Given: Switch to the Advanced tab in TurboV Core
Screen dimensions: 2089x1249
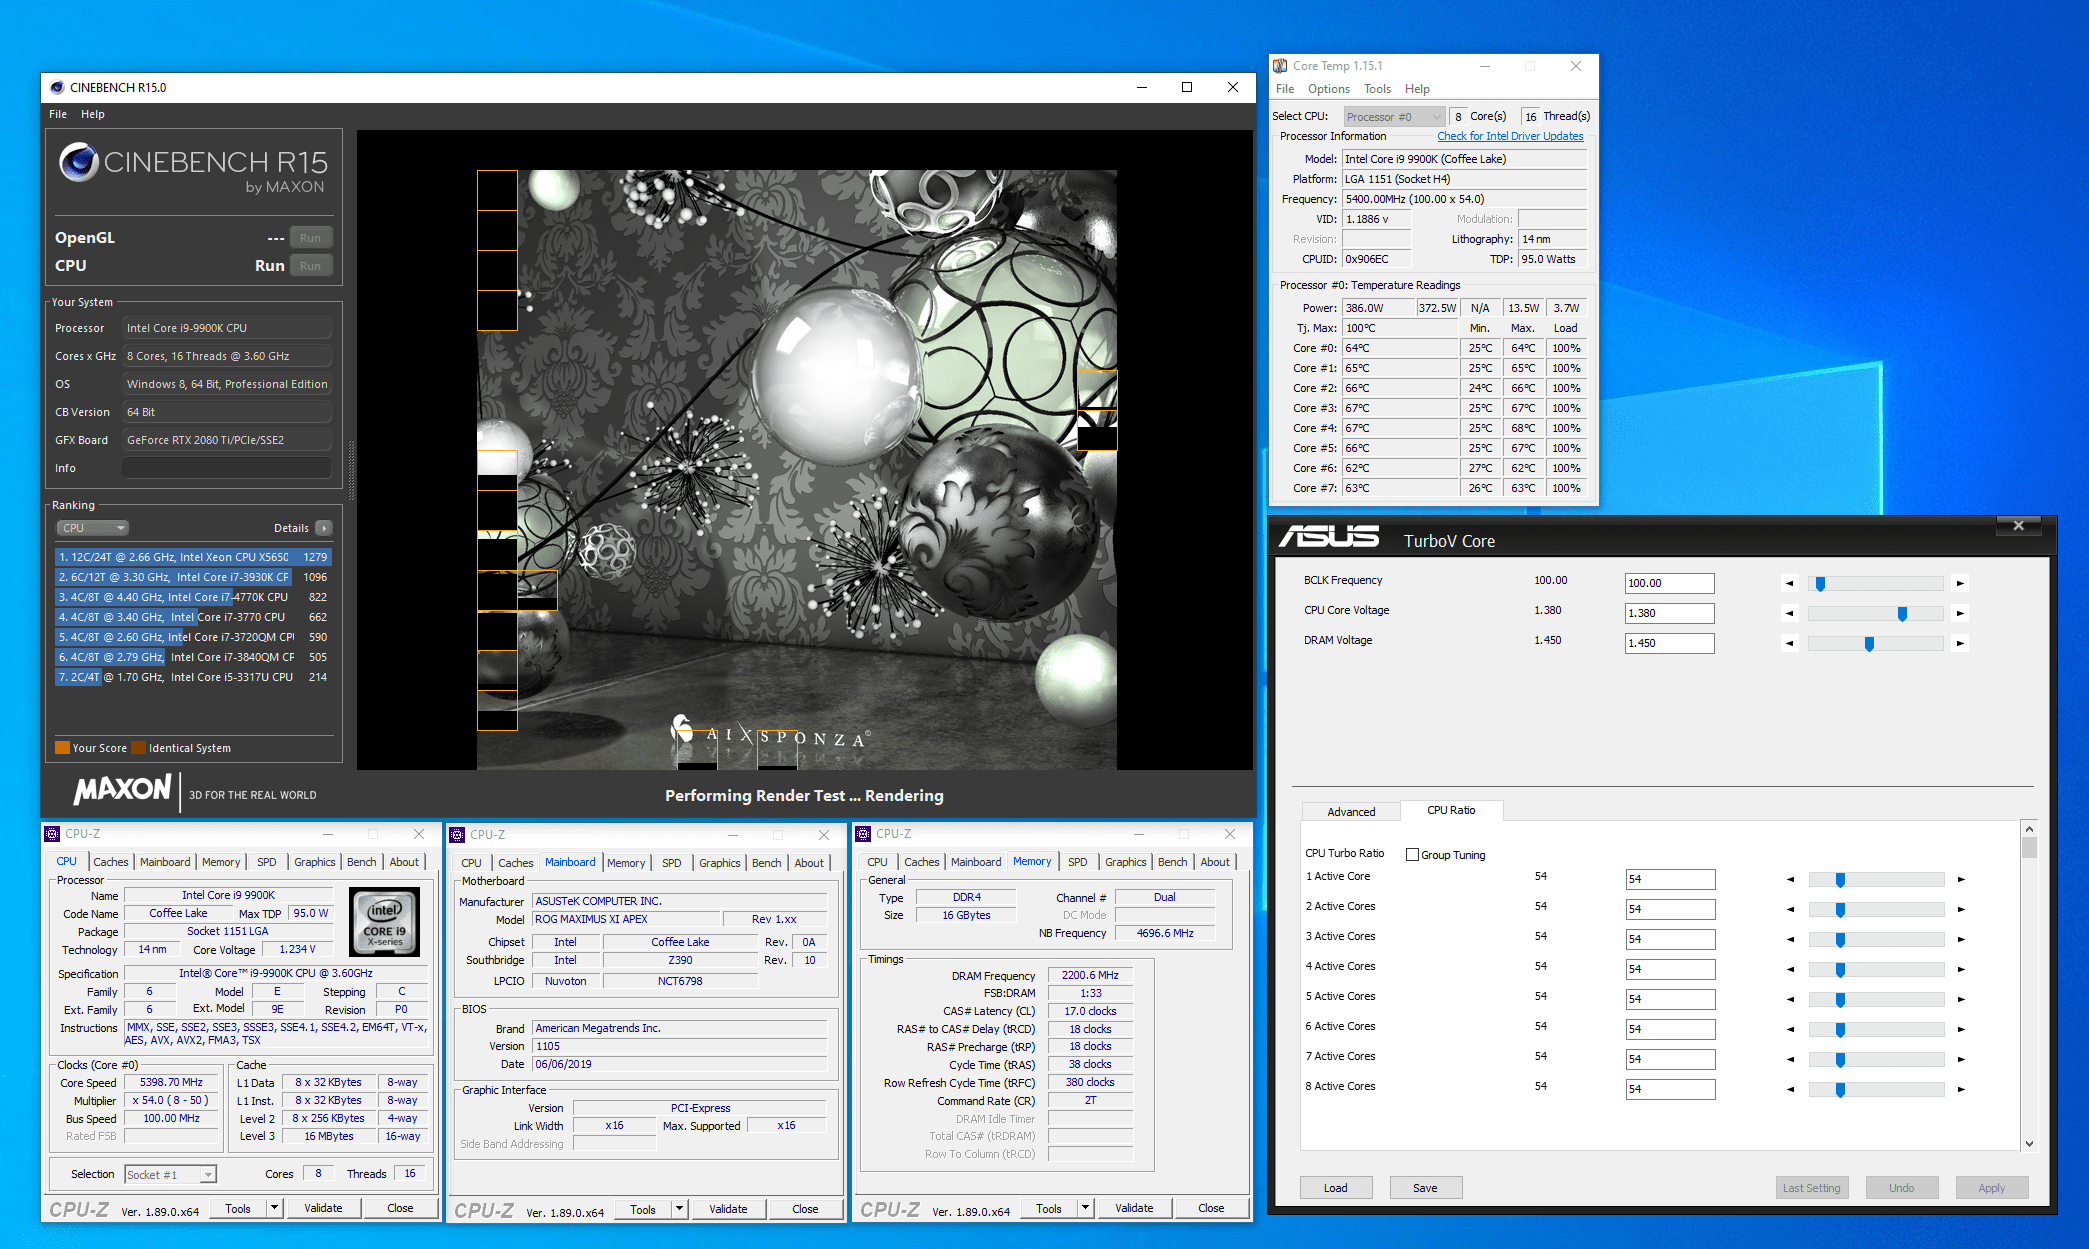Looking at the screenshot, I should click(x=1351, y=812).
